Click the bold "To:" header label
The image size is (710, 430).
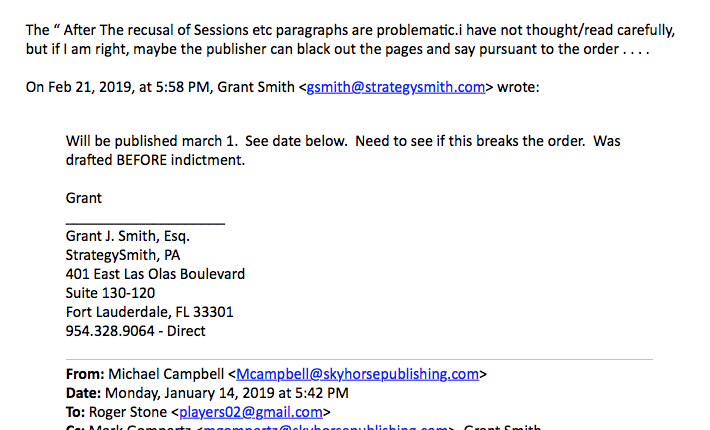[x=76, y=411]
